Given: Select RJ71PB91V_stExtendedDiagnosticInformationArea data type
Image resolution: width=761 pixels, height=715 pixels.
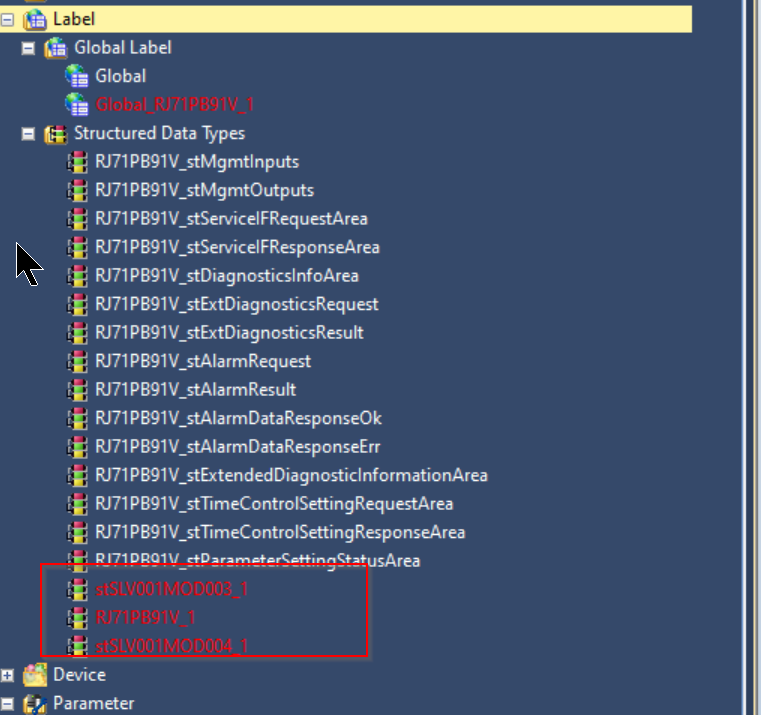Looking at the screenshot, I should tap(291, 475).
